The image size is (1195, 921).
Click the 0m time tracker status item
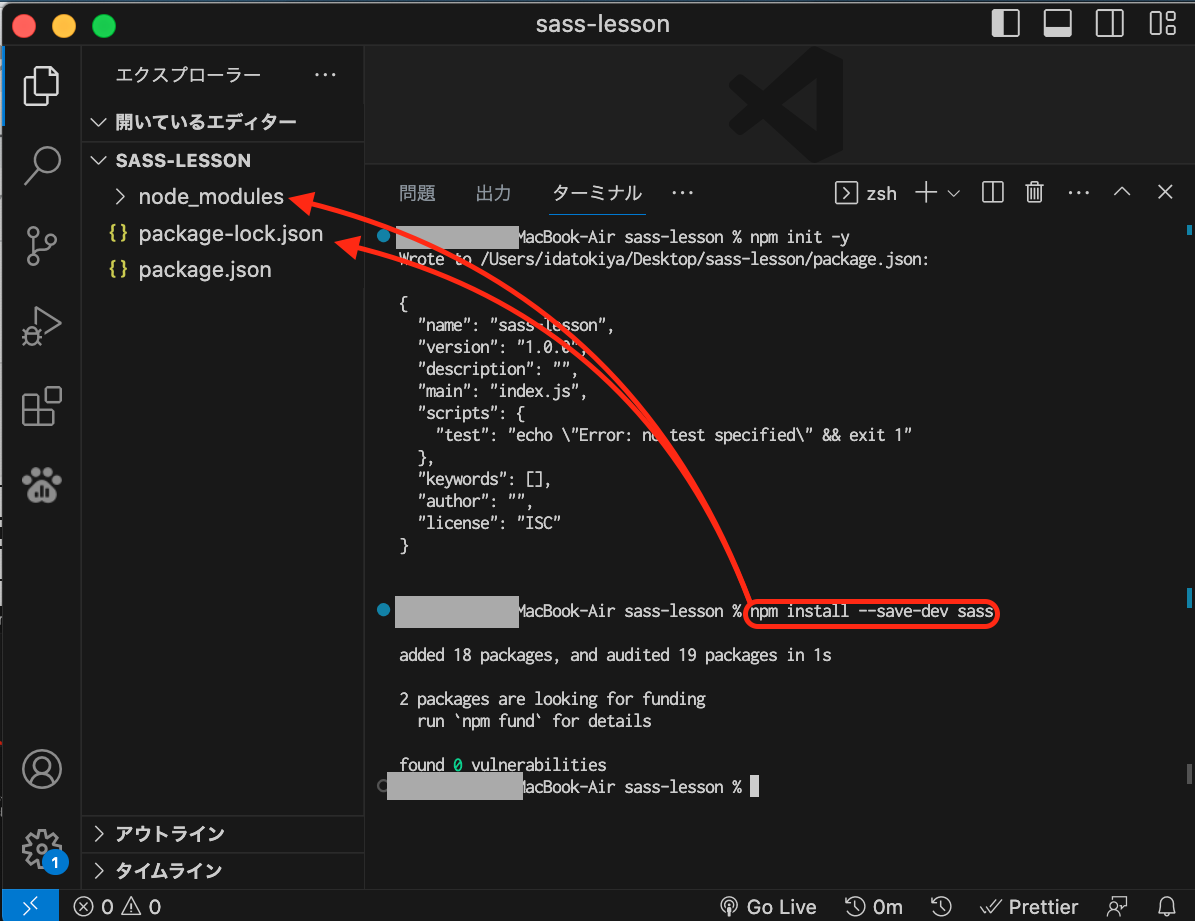point(873,907)
